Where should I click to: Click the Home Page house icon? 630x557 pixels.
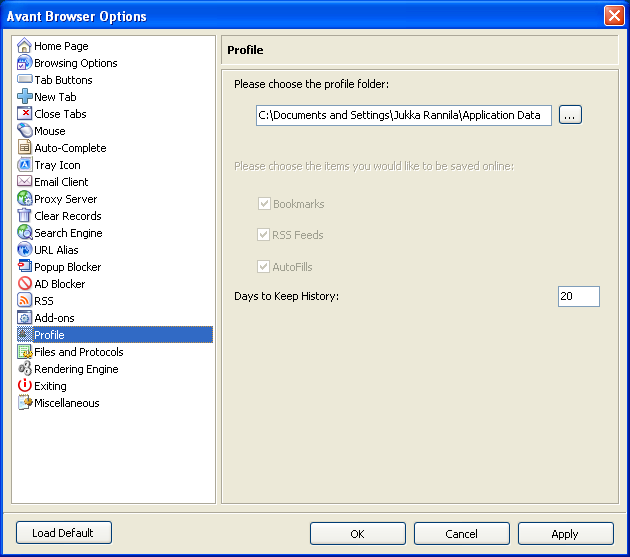click(x=24, y=45)
